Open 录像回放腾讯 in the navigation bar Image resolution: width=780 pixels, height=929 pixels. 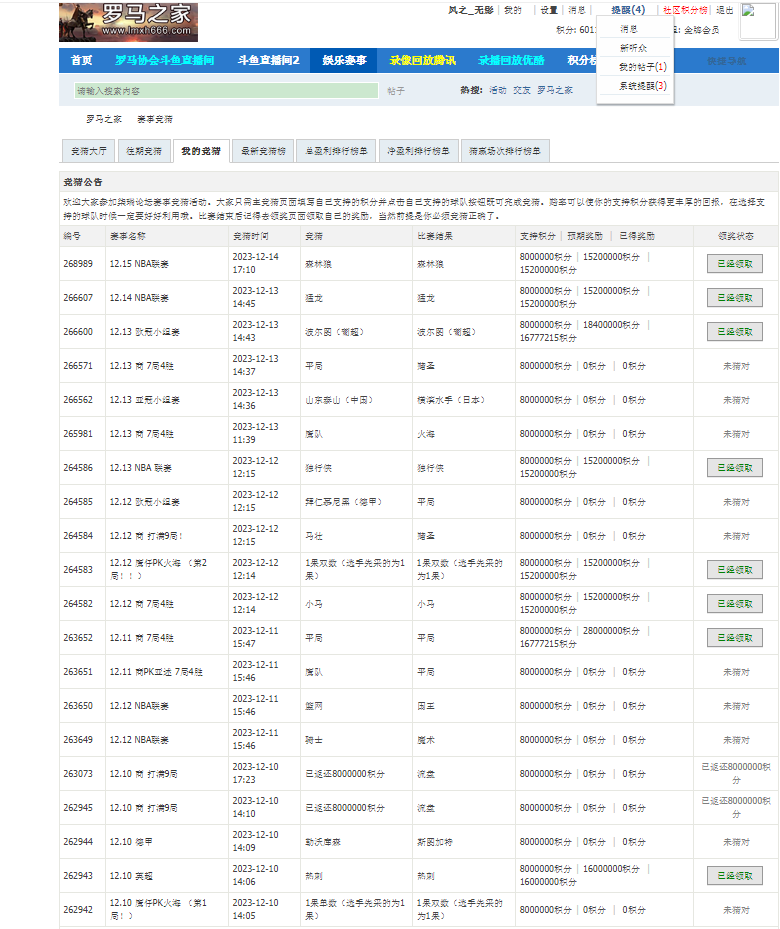point(422,61)
